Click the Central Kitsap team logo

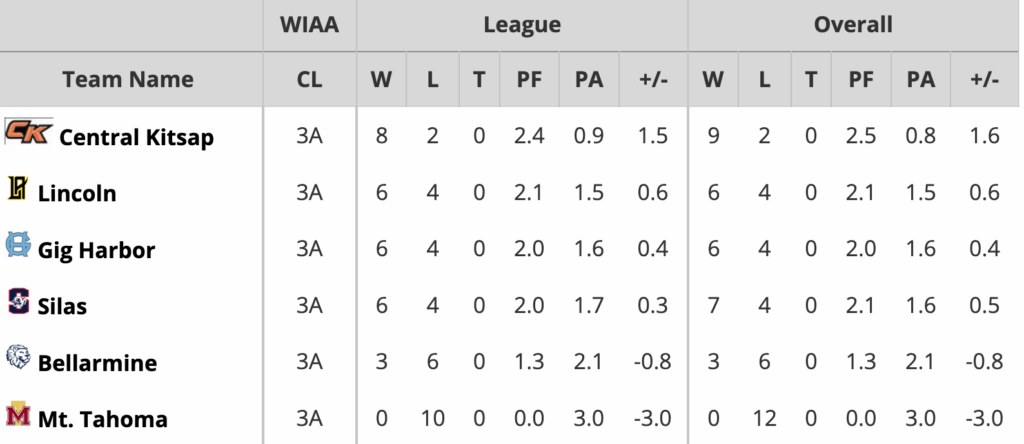pyautogui.click(x=27, y=132)
